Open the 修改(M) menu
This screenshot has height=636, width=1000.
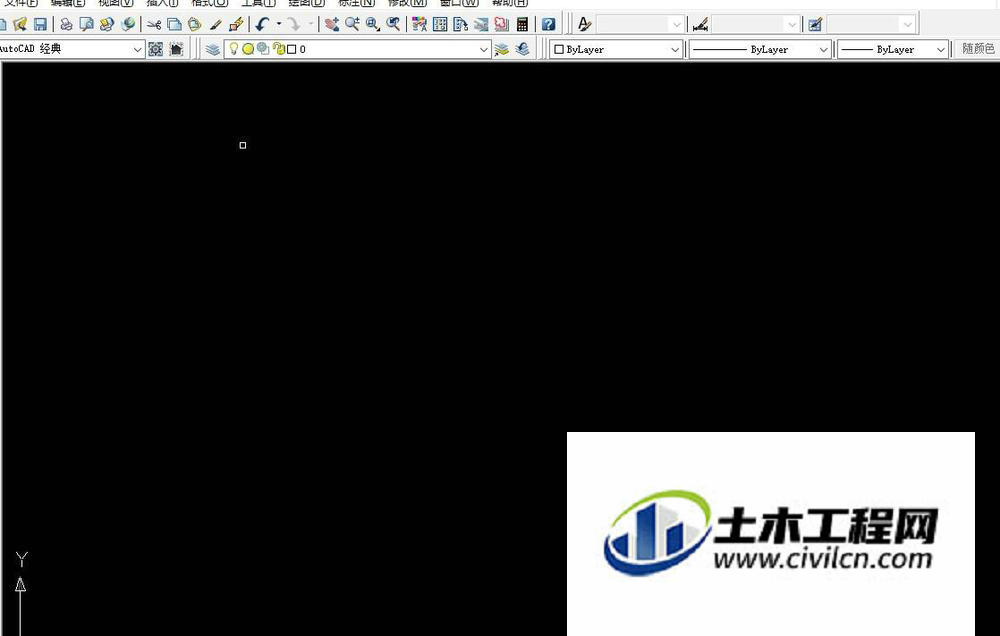tap(407, 3)
